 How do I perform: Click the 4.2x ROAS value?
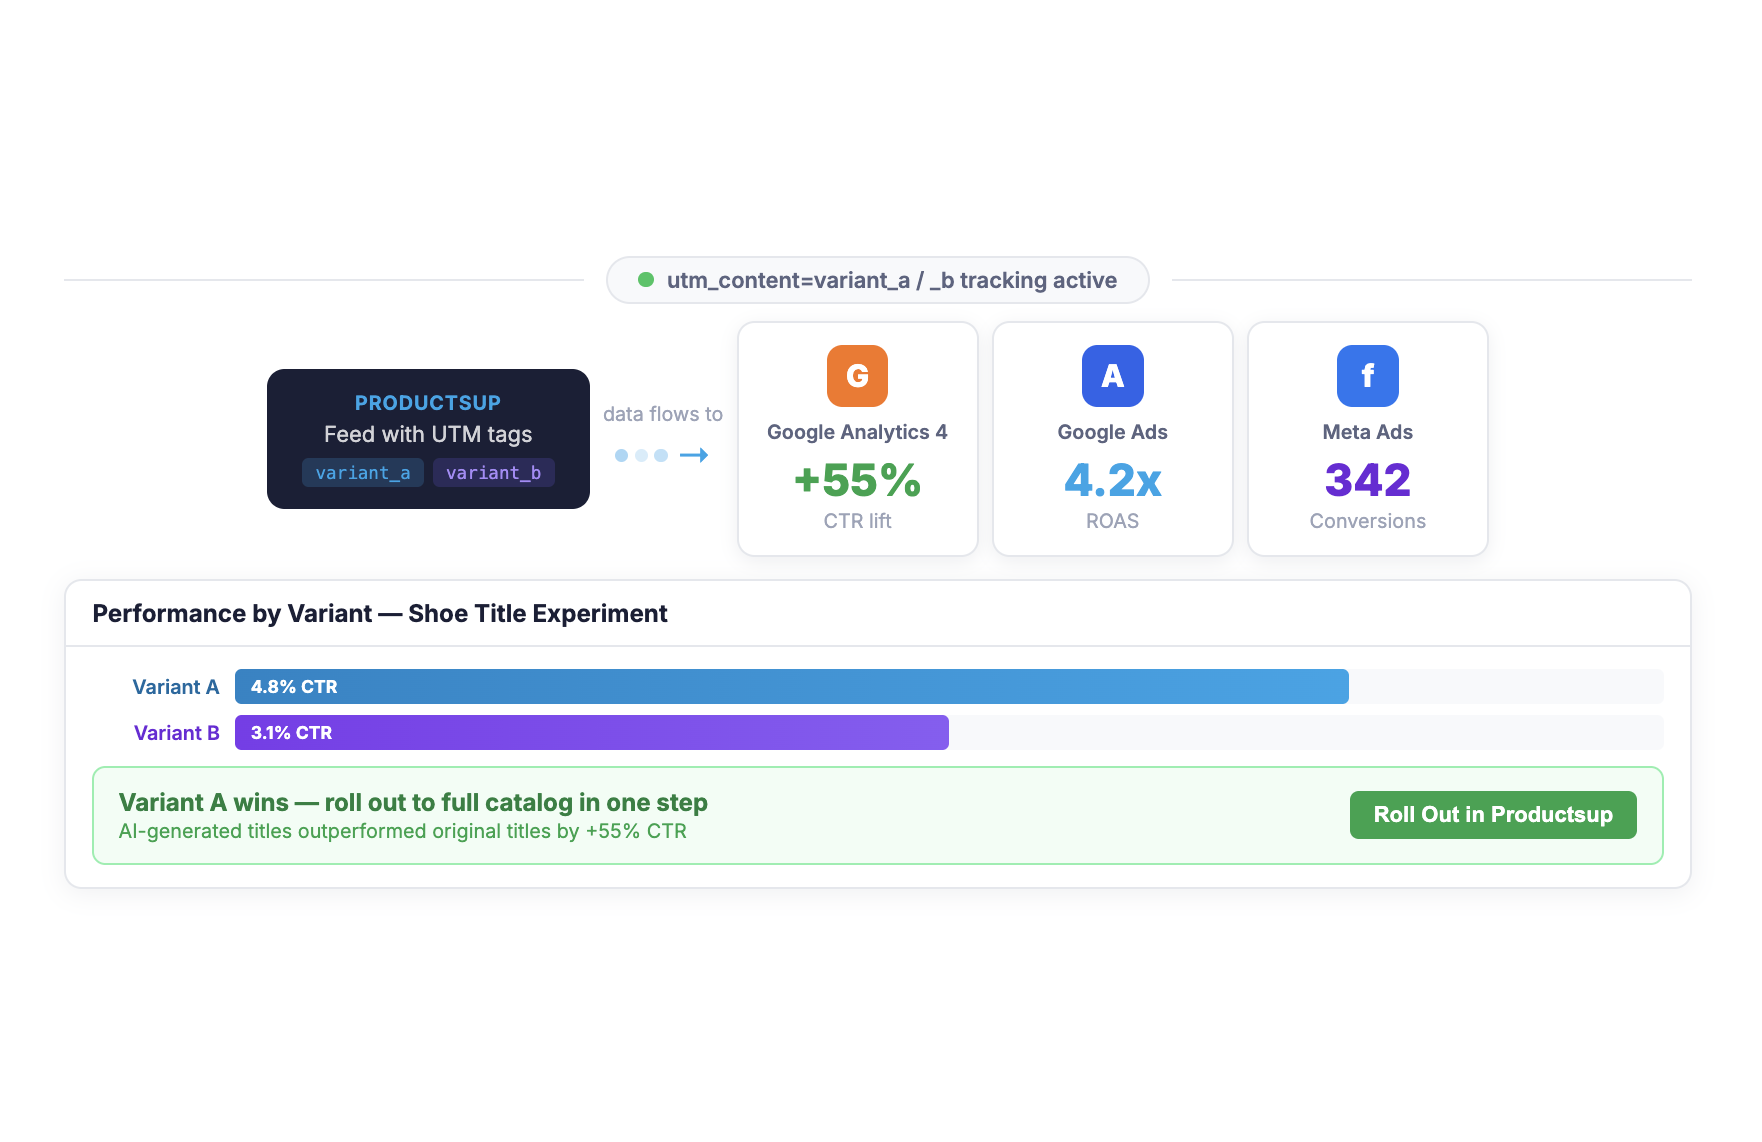click(1112, 480)
